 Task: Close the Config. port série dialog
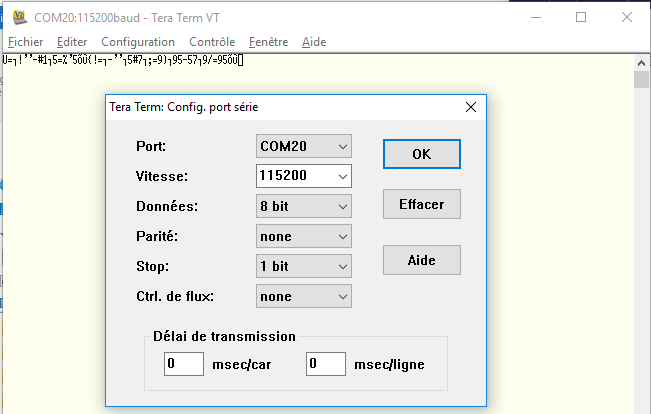tap(471, 107)
